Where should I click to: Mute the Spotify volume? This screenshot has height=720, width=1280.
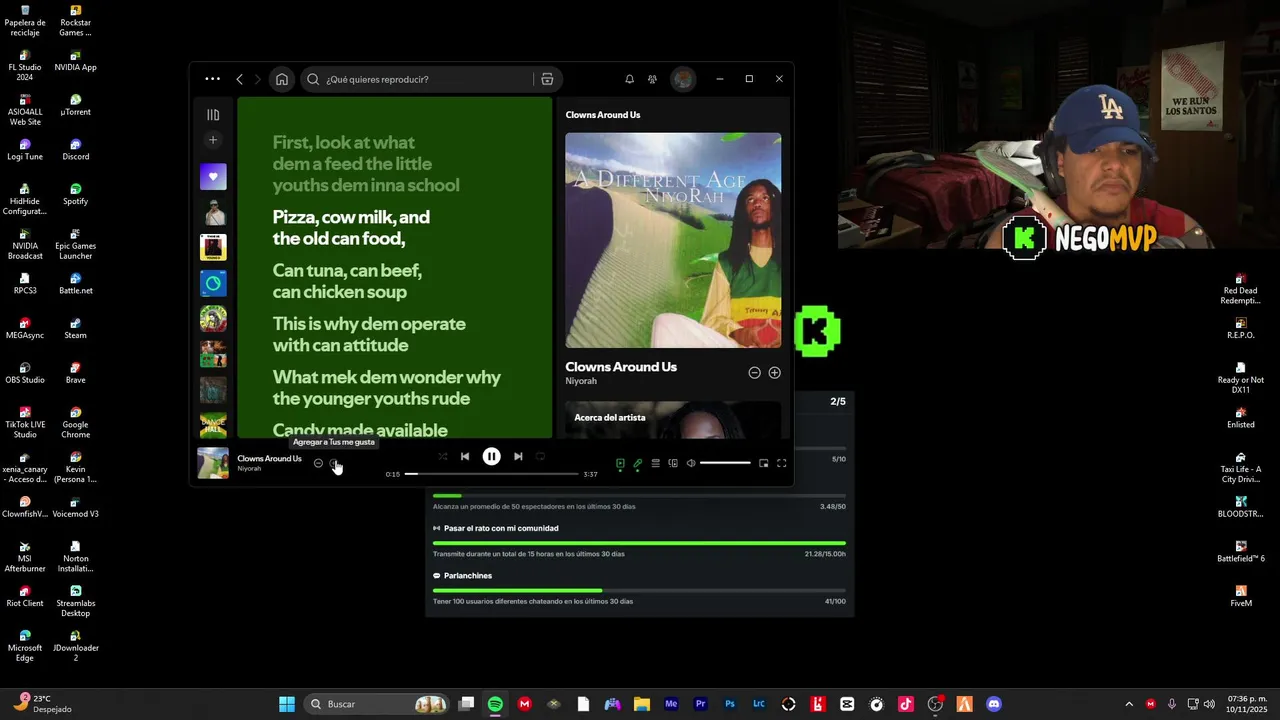pos(691,463)
